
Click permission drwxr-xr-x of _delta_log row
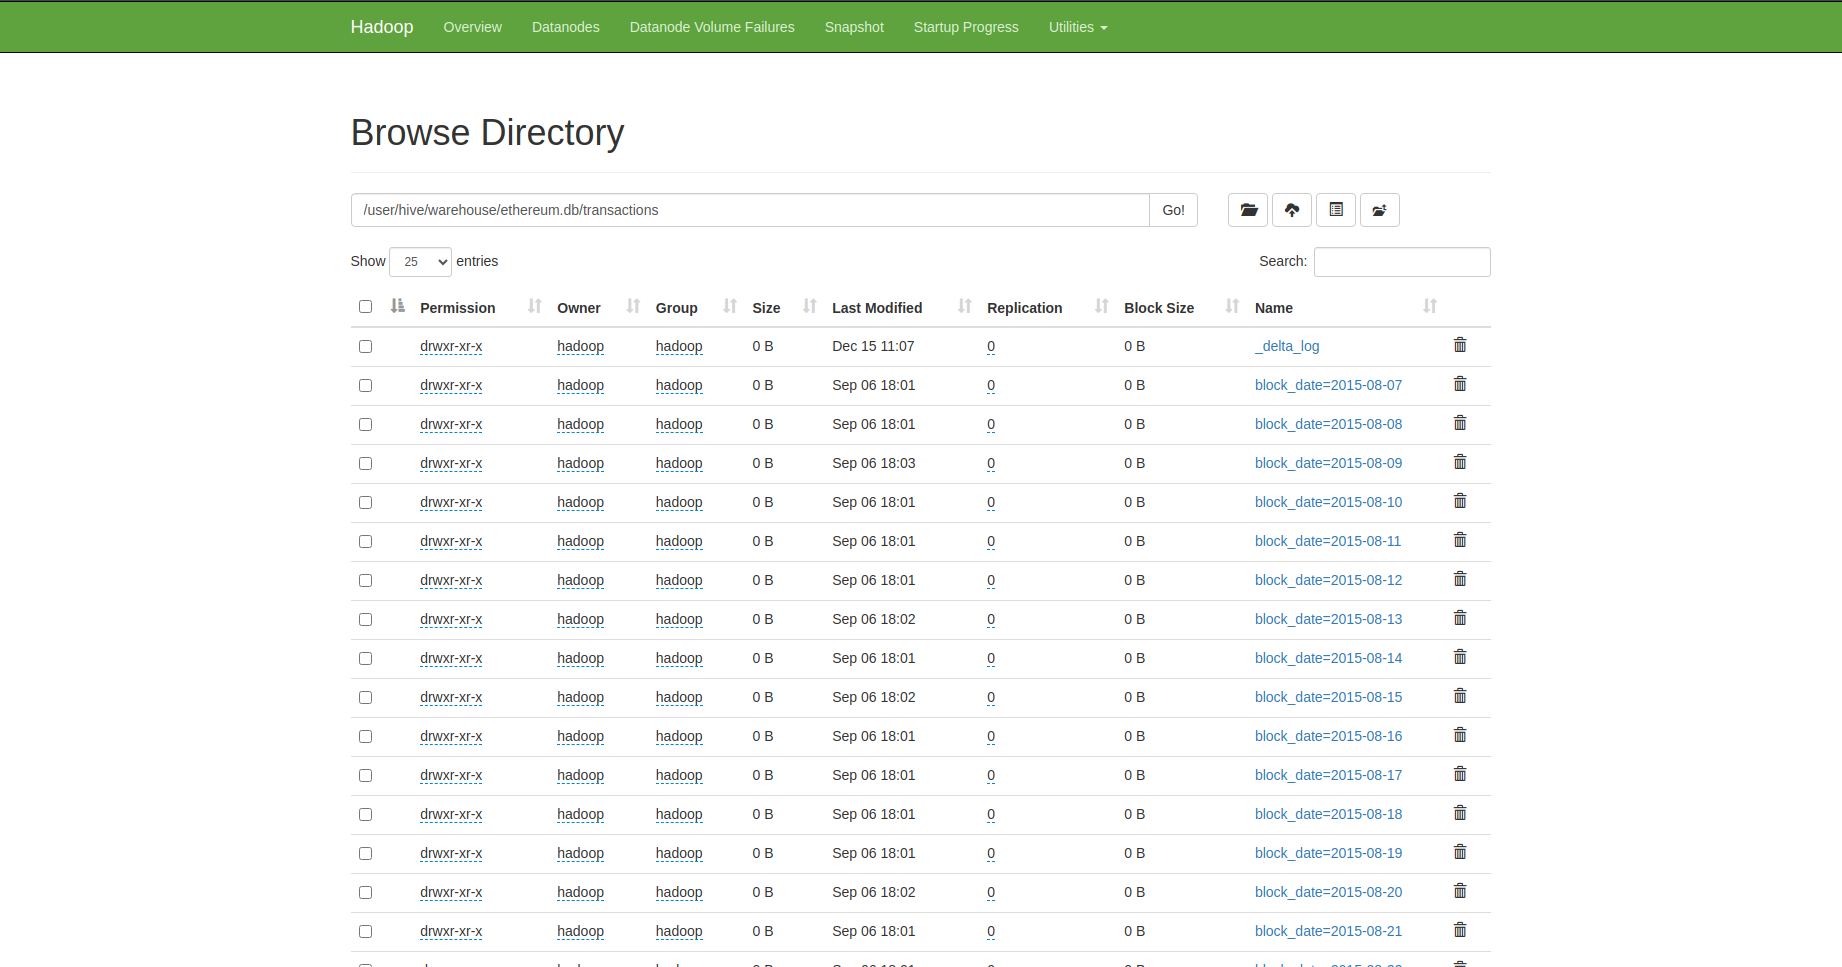451,346
